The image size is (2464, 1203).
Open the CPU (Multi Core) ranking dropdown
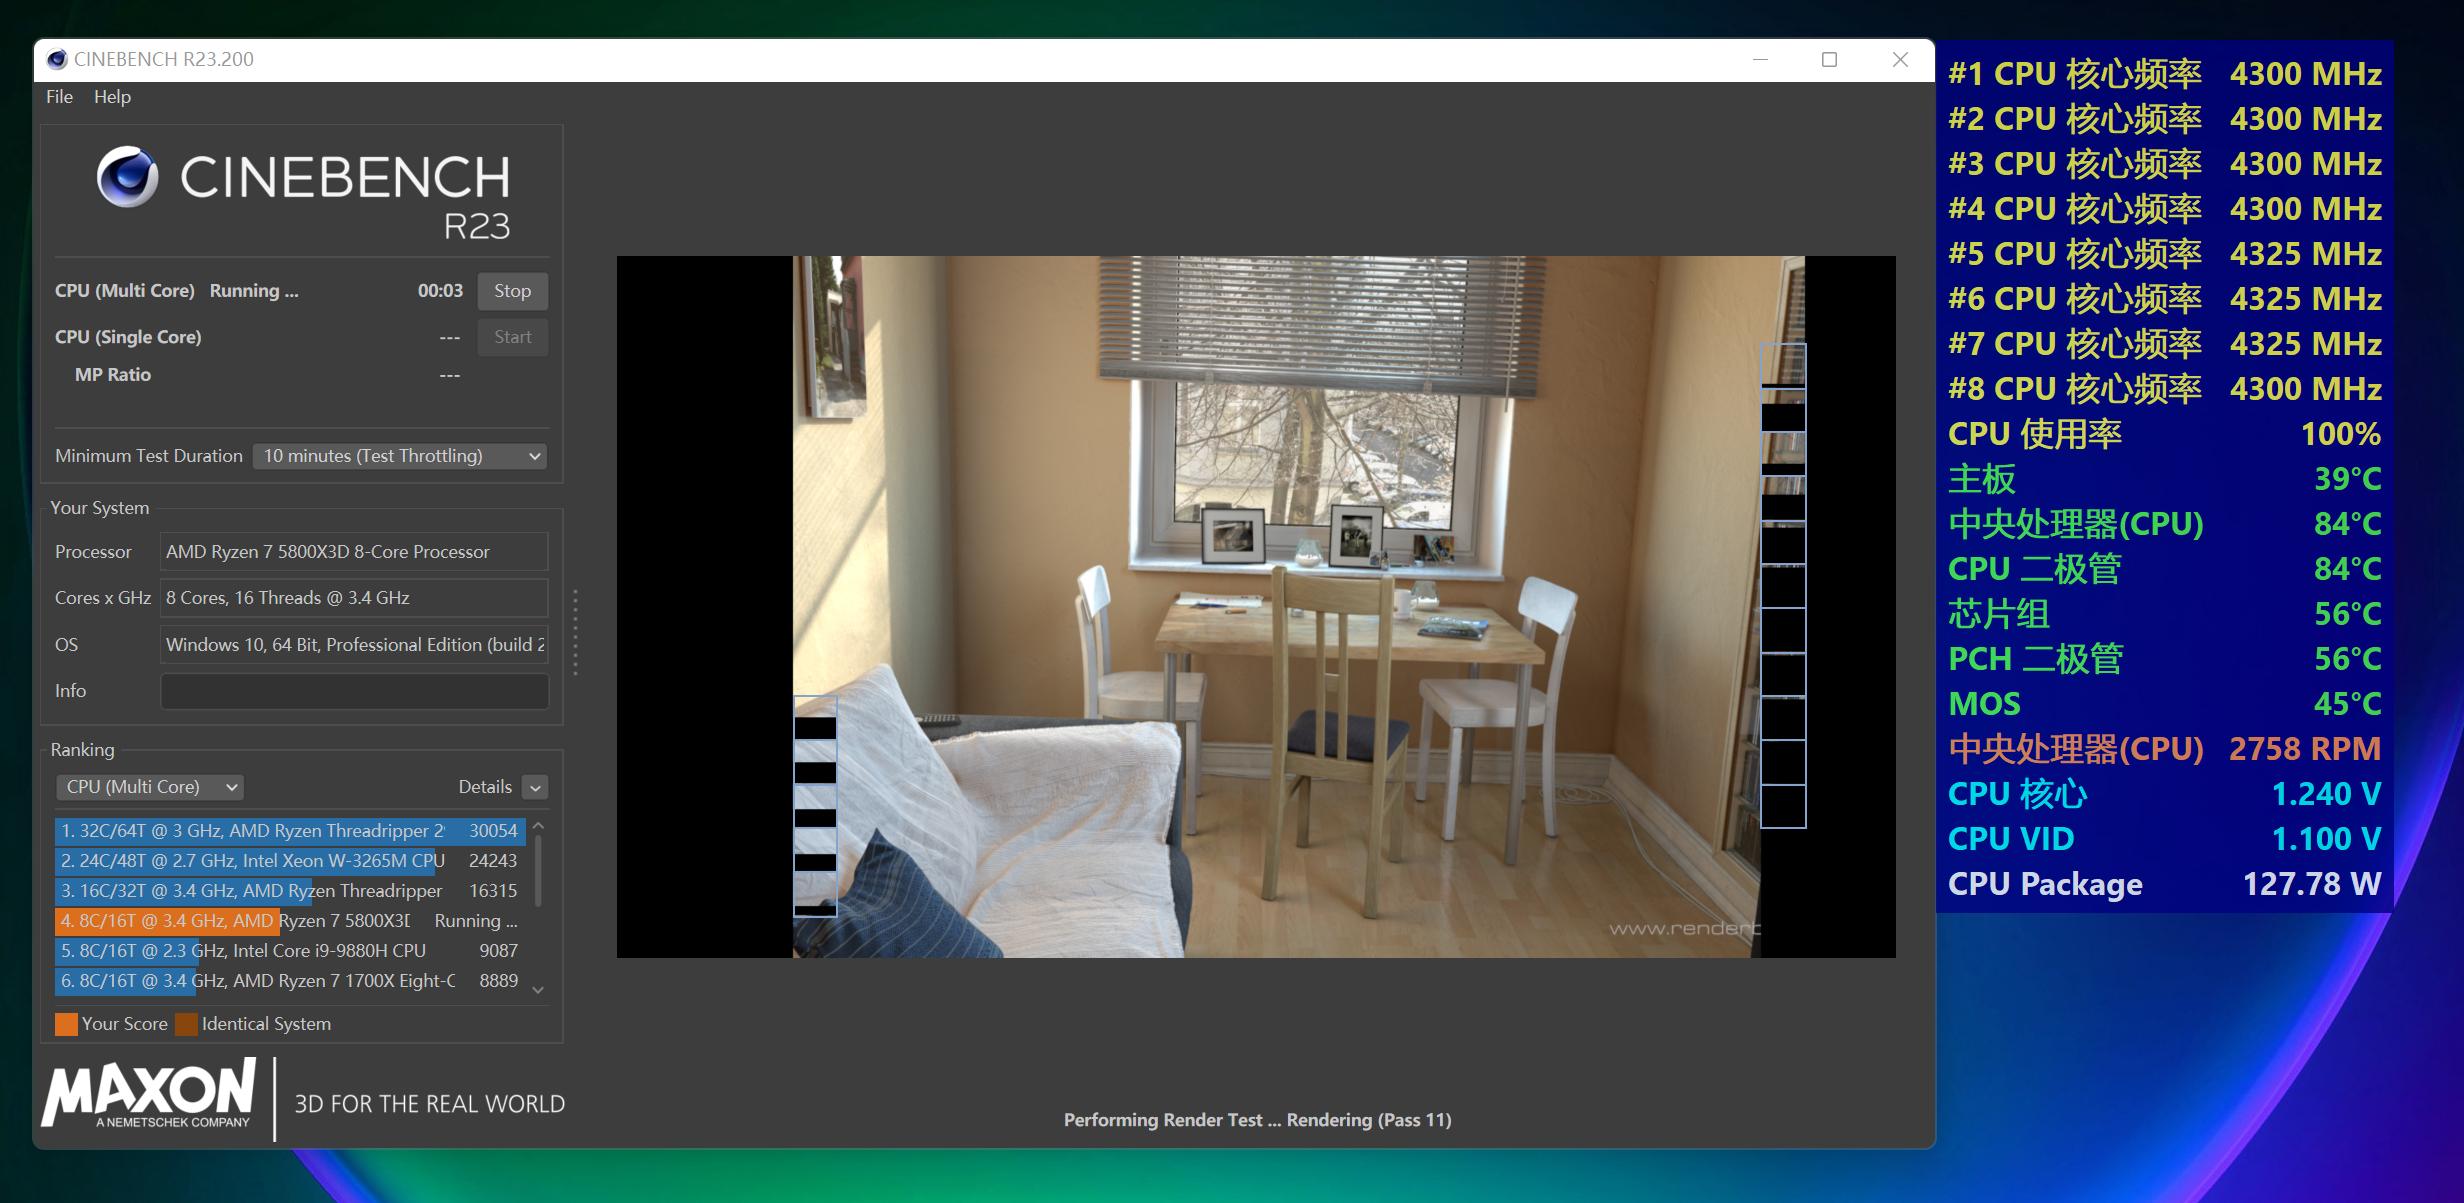pos(151,787)
